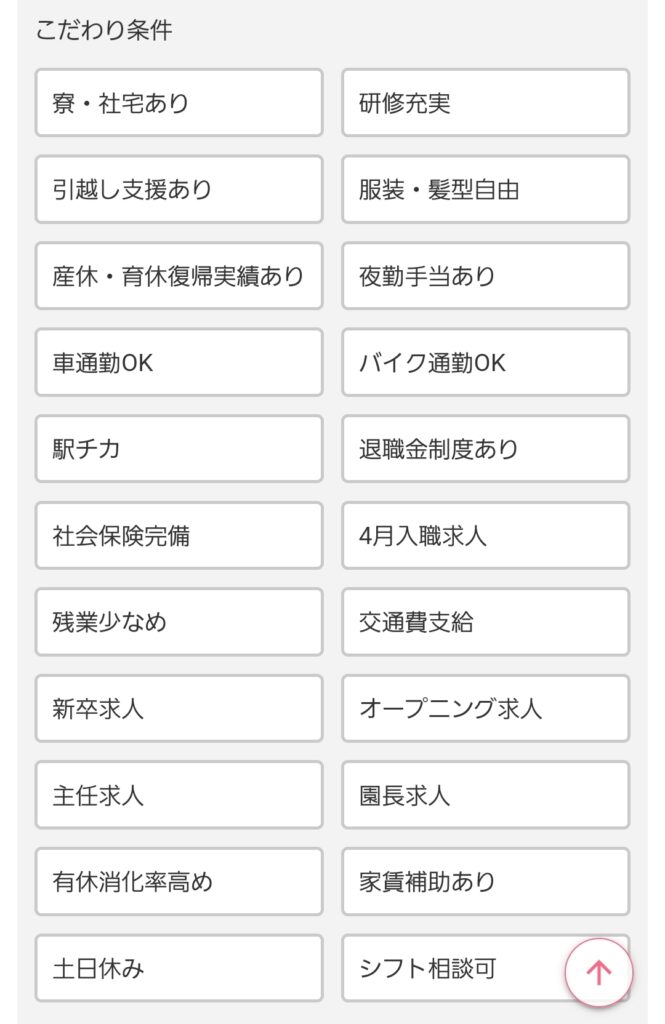This screenshot has width=665, height=1024.
Task: Click the バイク通勤OK filter
Action: coord(485,363)
